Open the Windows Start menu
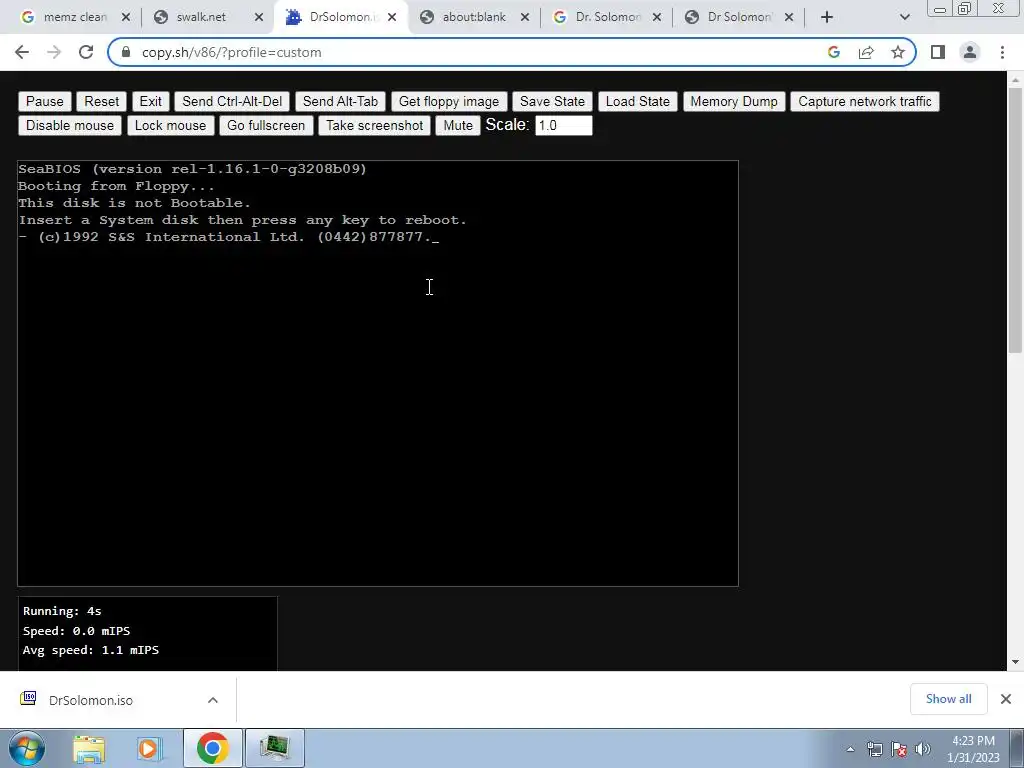Viewport: 1024px width, 768px height. (x=26, y=748)
